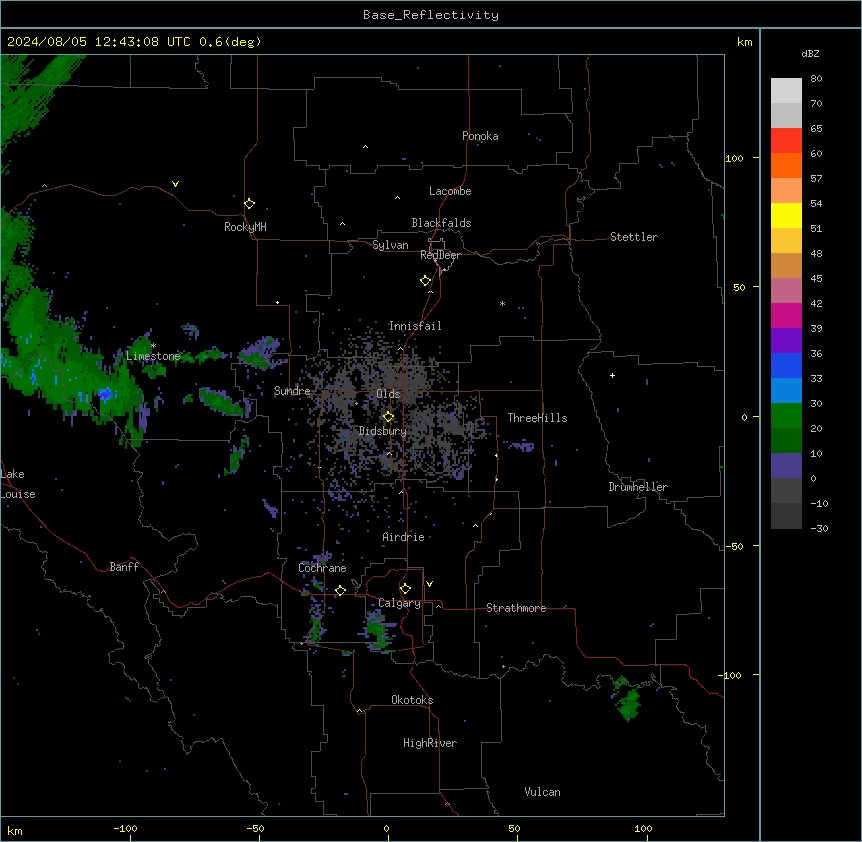Click the Drumheller city label

[638, 487]
